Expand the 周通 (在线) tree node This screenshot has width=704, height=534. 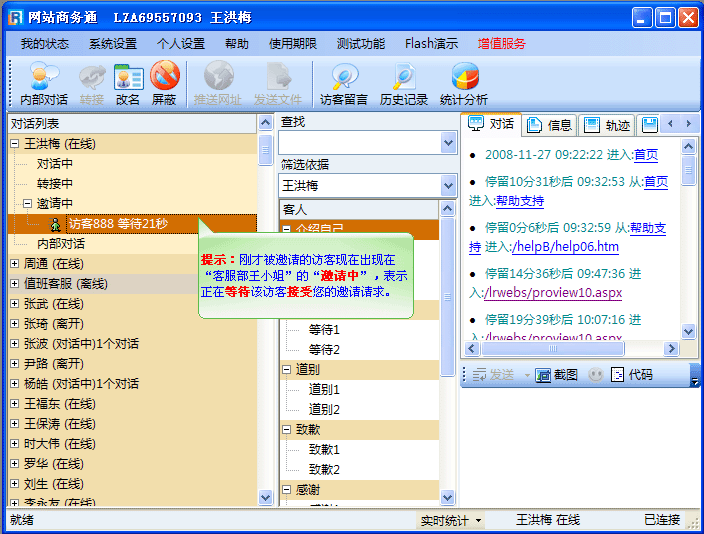coord(15,264)
